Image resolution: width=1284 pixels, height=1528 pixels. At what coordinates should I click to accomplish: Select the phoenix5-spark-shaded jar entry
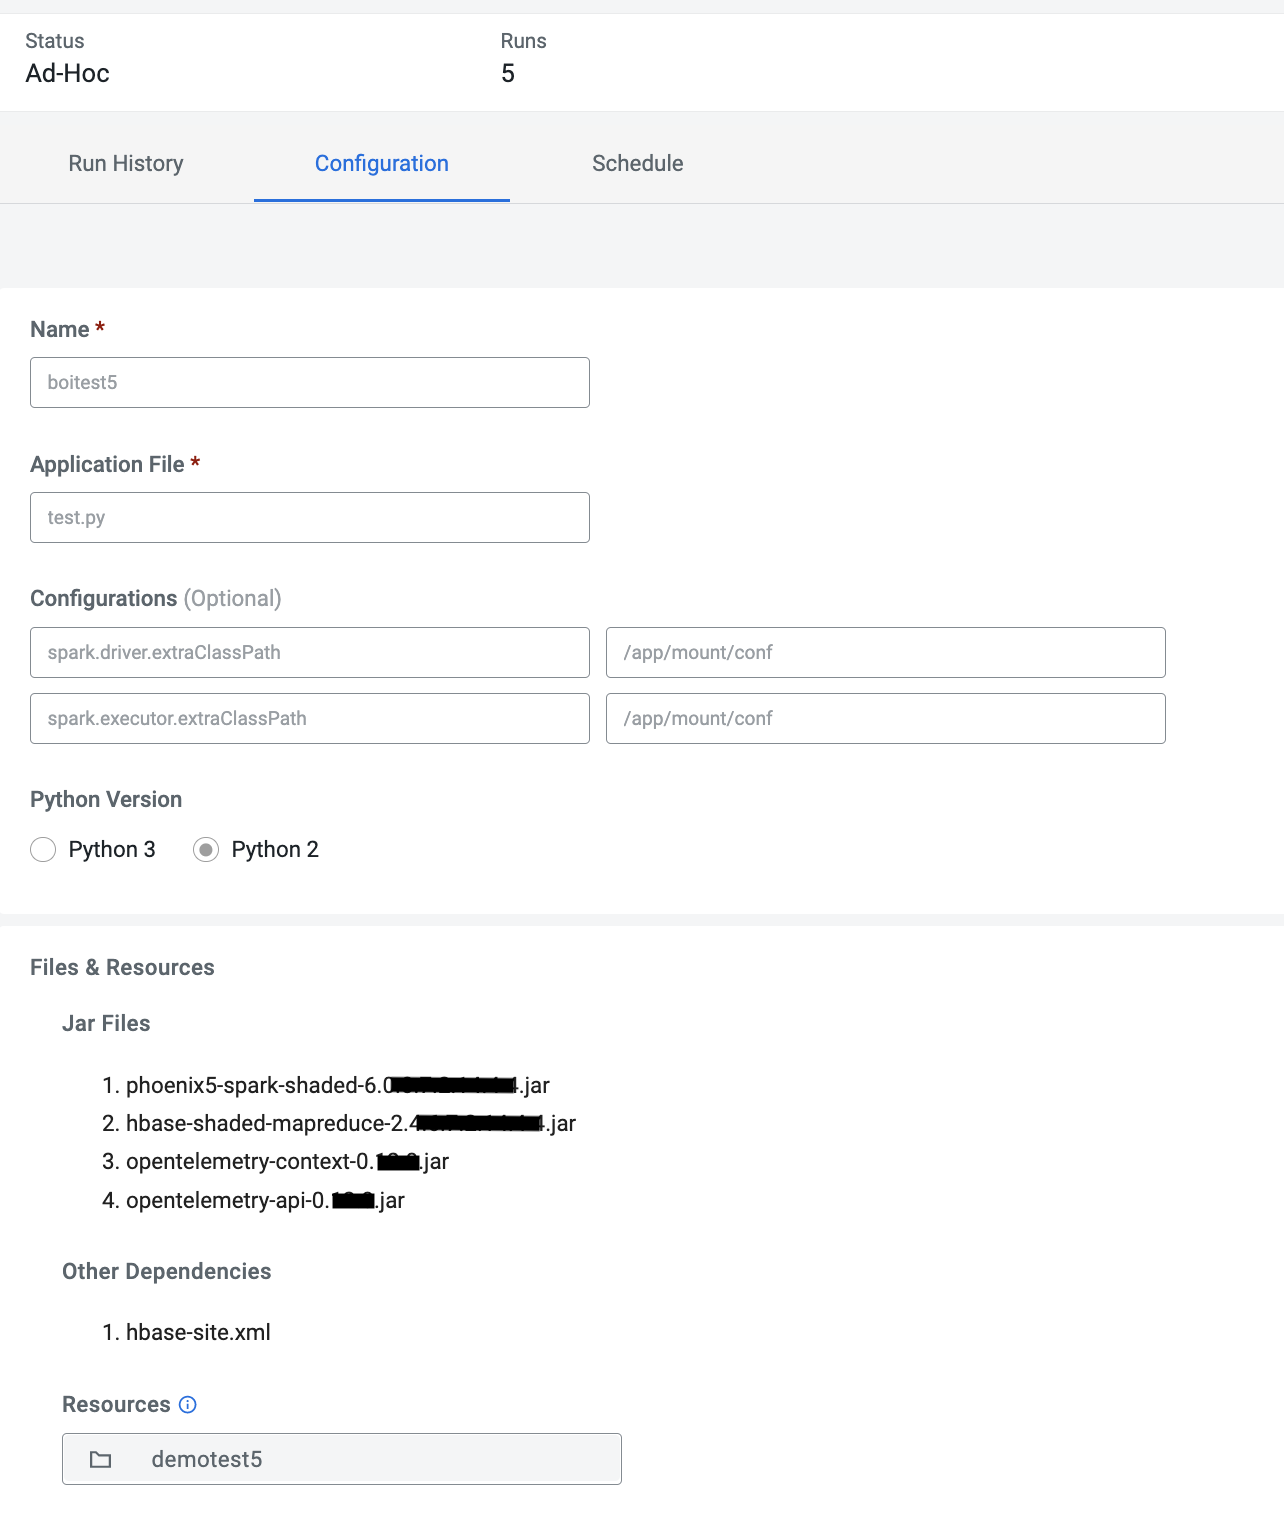tap(338, 1085)
